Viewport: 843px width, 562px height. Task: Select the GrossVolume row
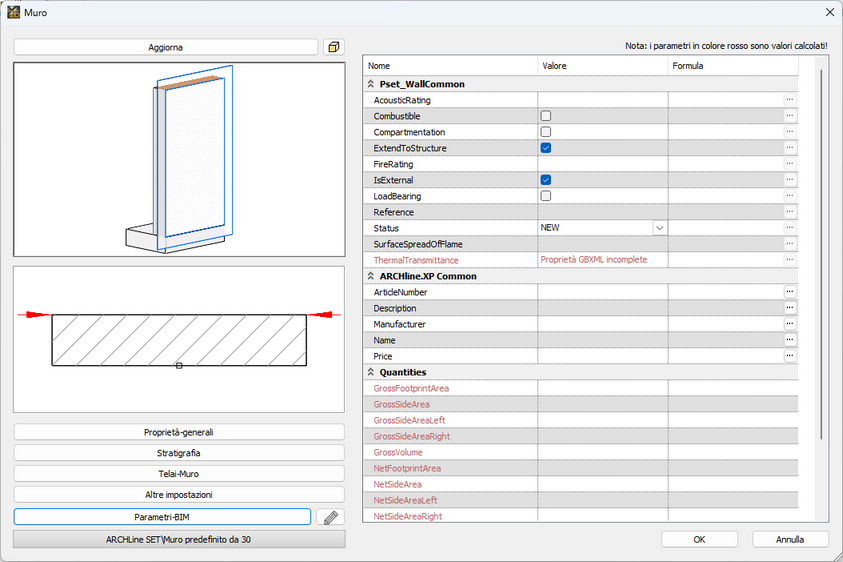(581, 452)
